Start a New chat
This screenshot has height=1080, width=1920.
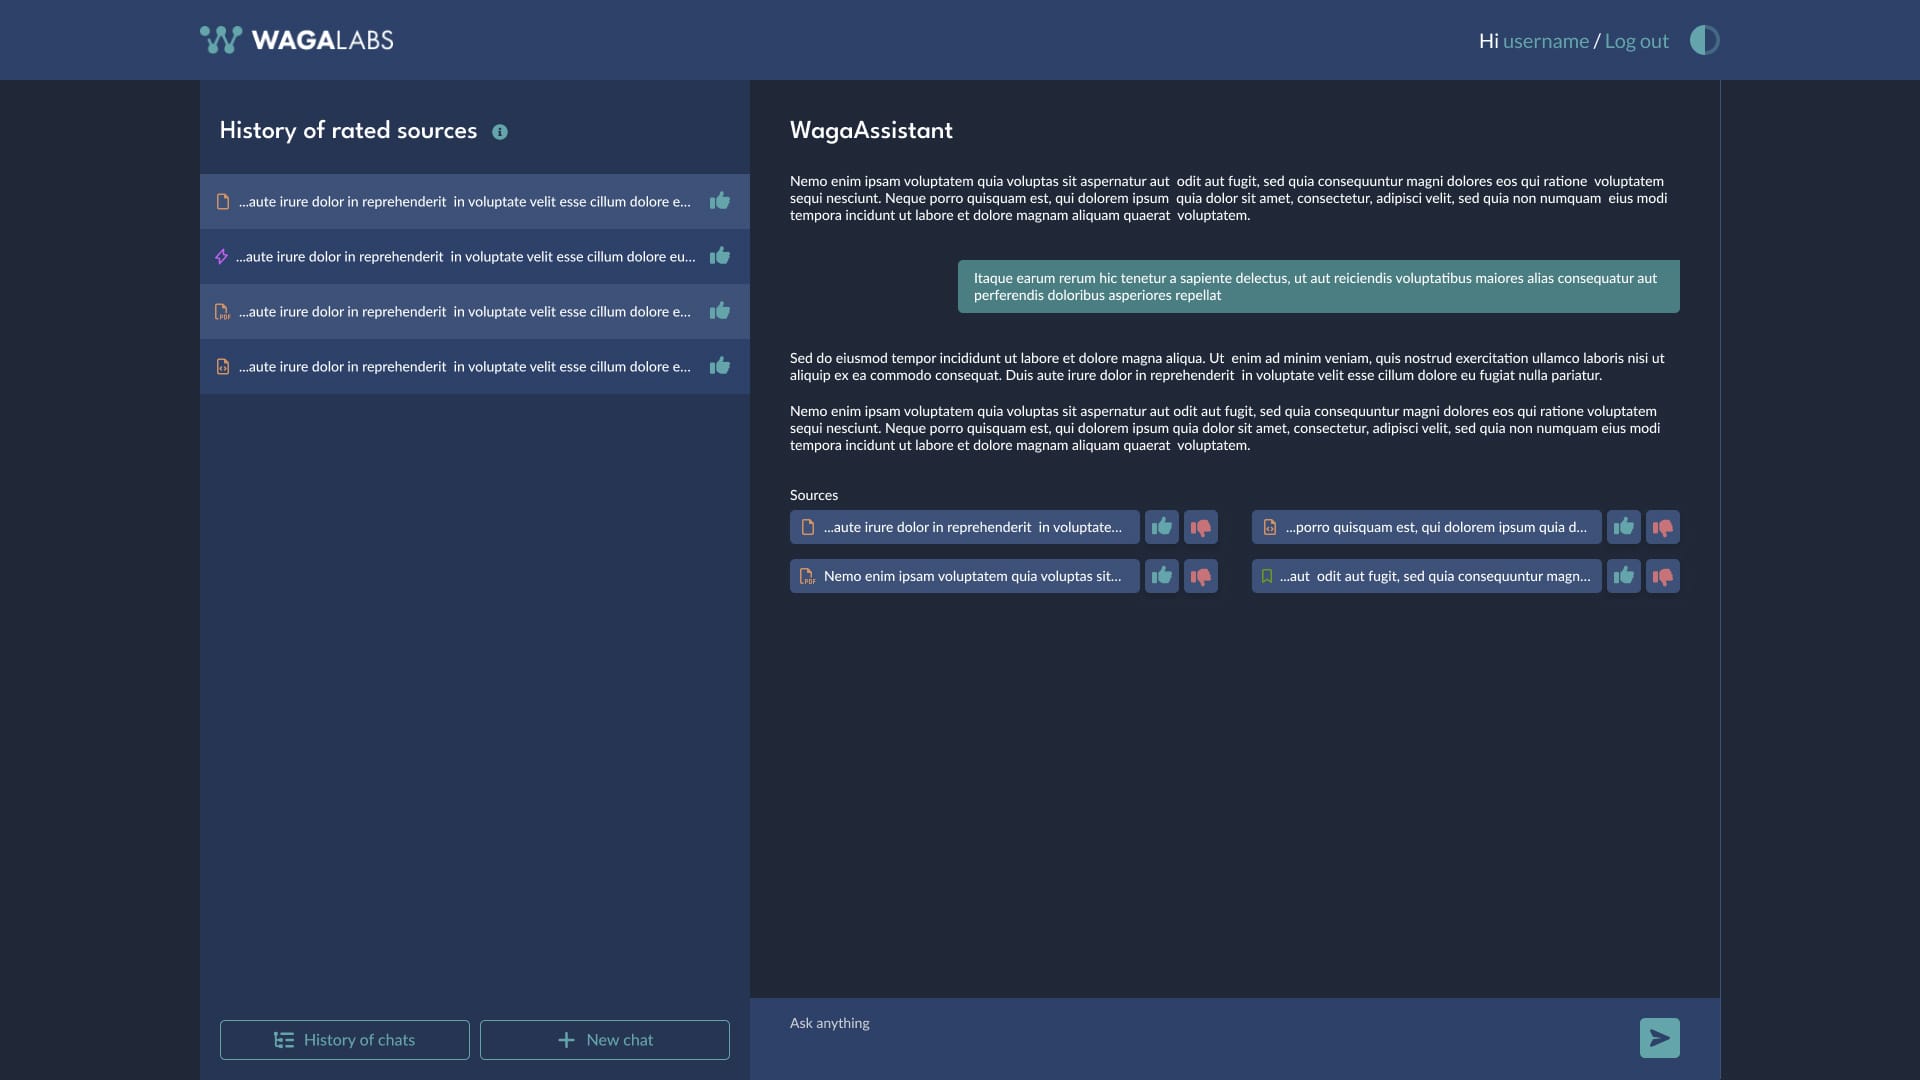coord(604,1040)
